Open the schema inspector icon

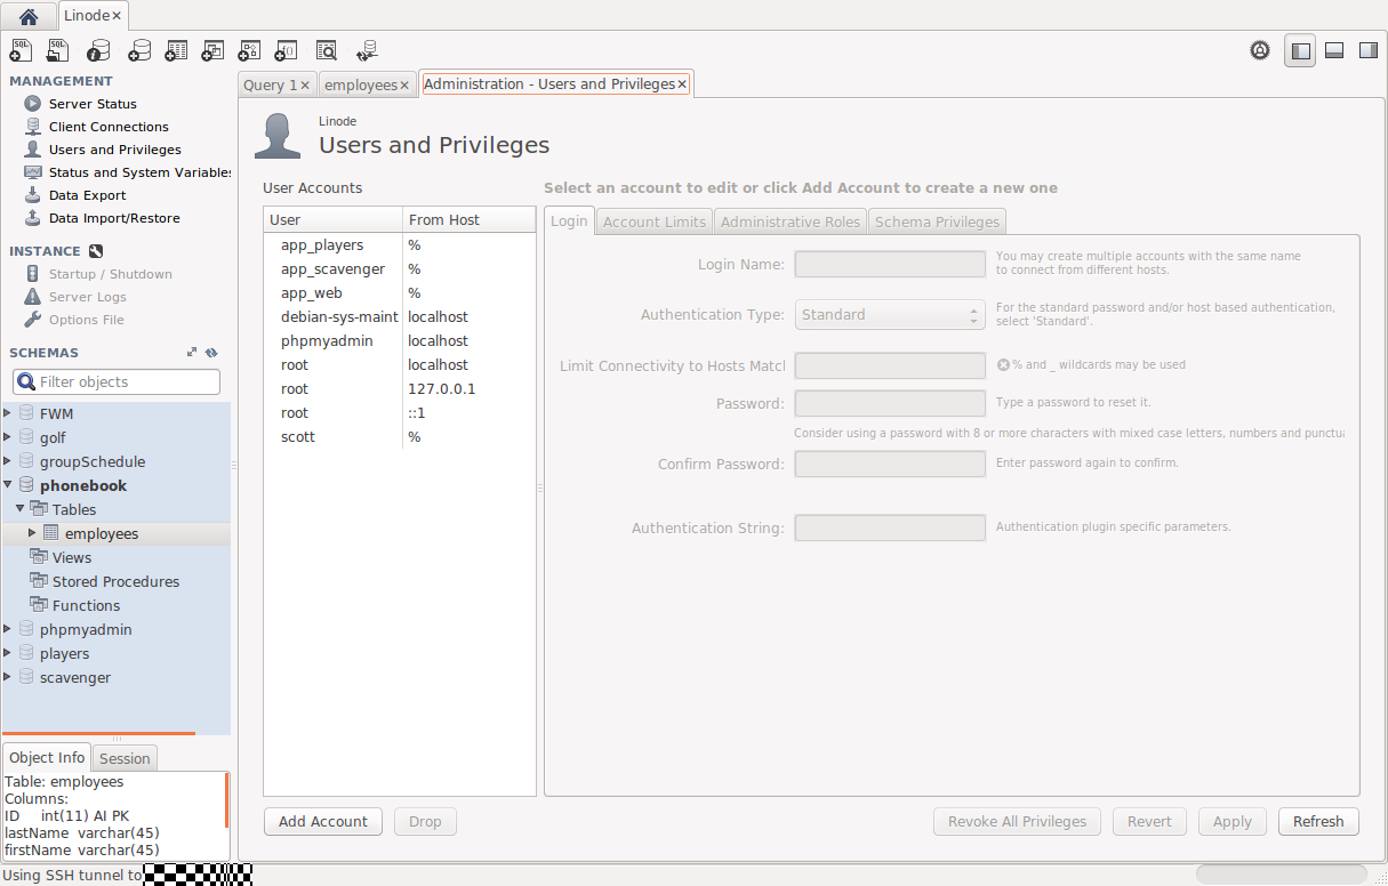(x=96, y=50)
